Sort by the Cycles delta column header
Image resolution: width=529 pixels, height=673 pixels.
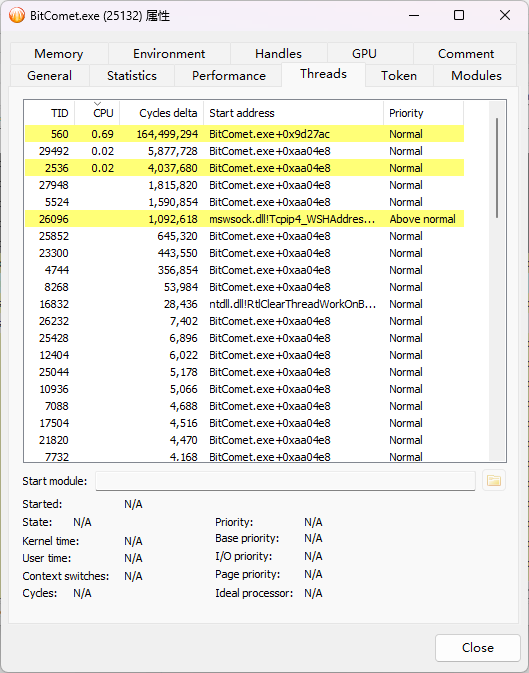162,113
